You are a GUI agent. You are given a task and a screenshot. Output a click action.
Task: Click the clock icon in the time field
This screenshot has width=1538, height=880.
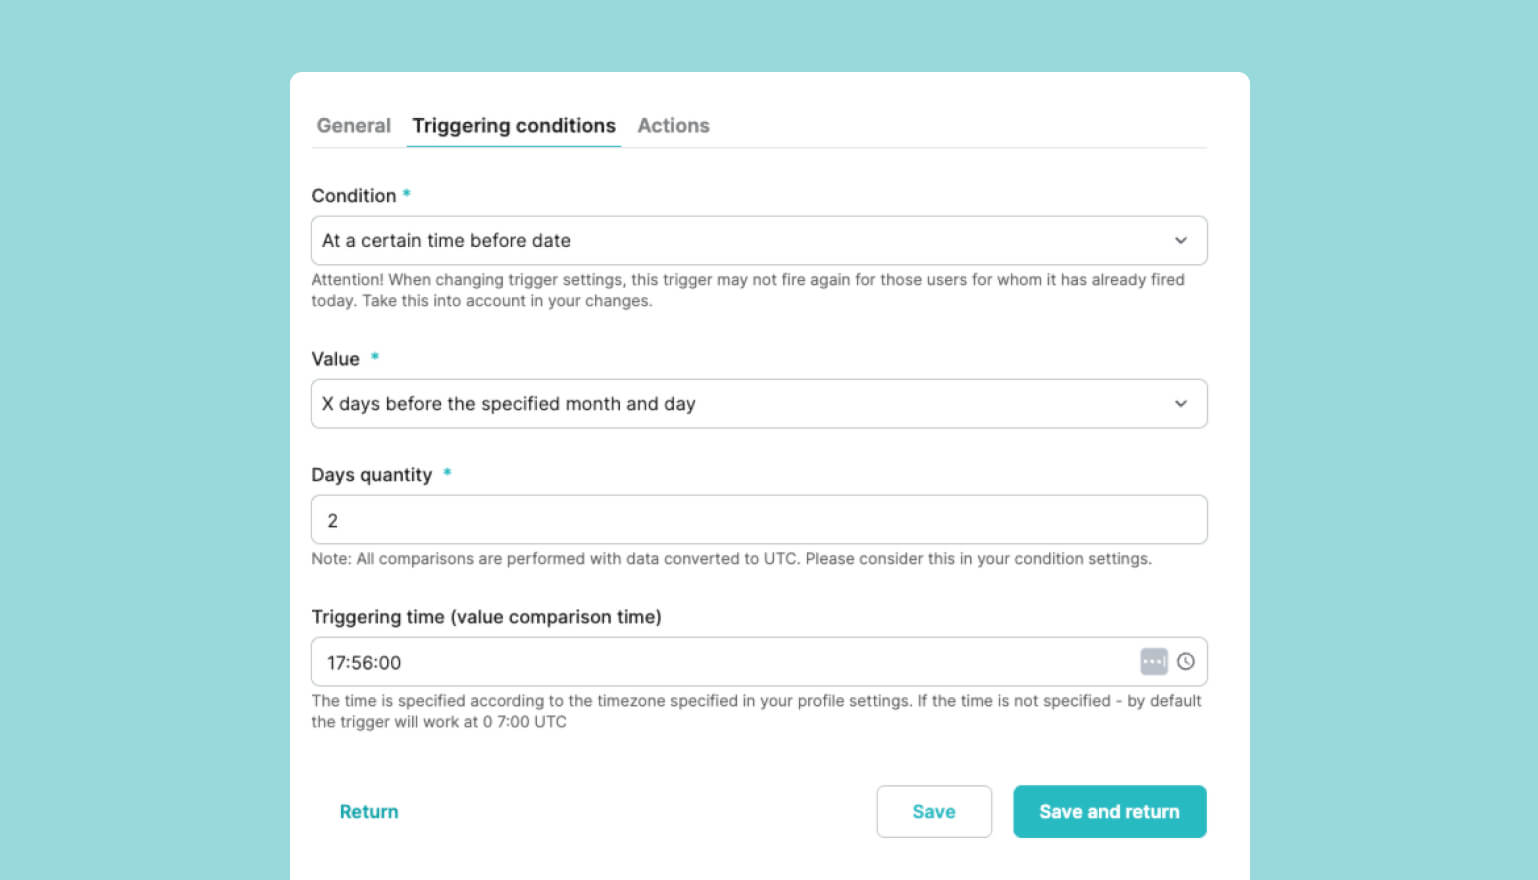click(1186, 661)
